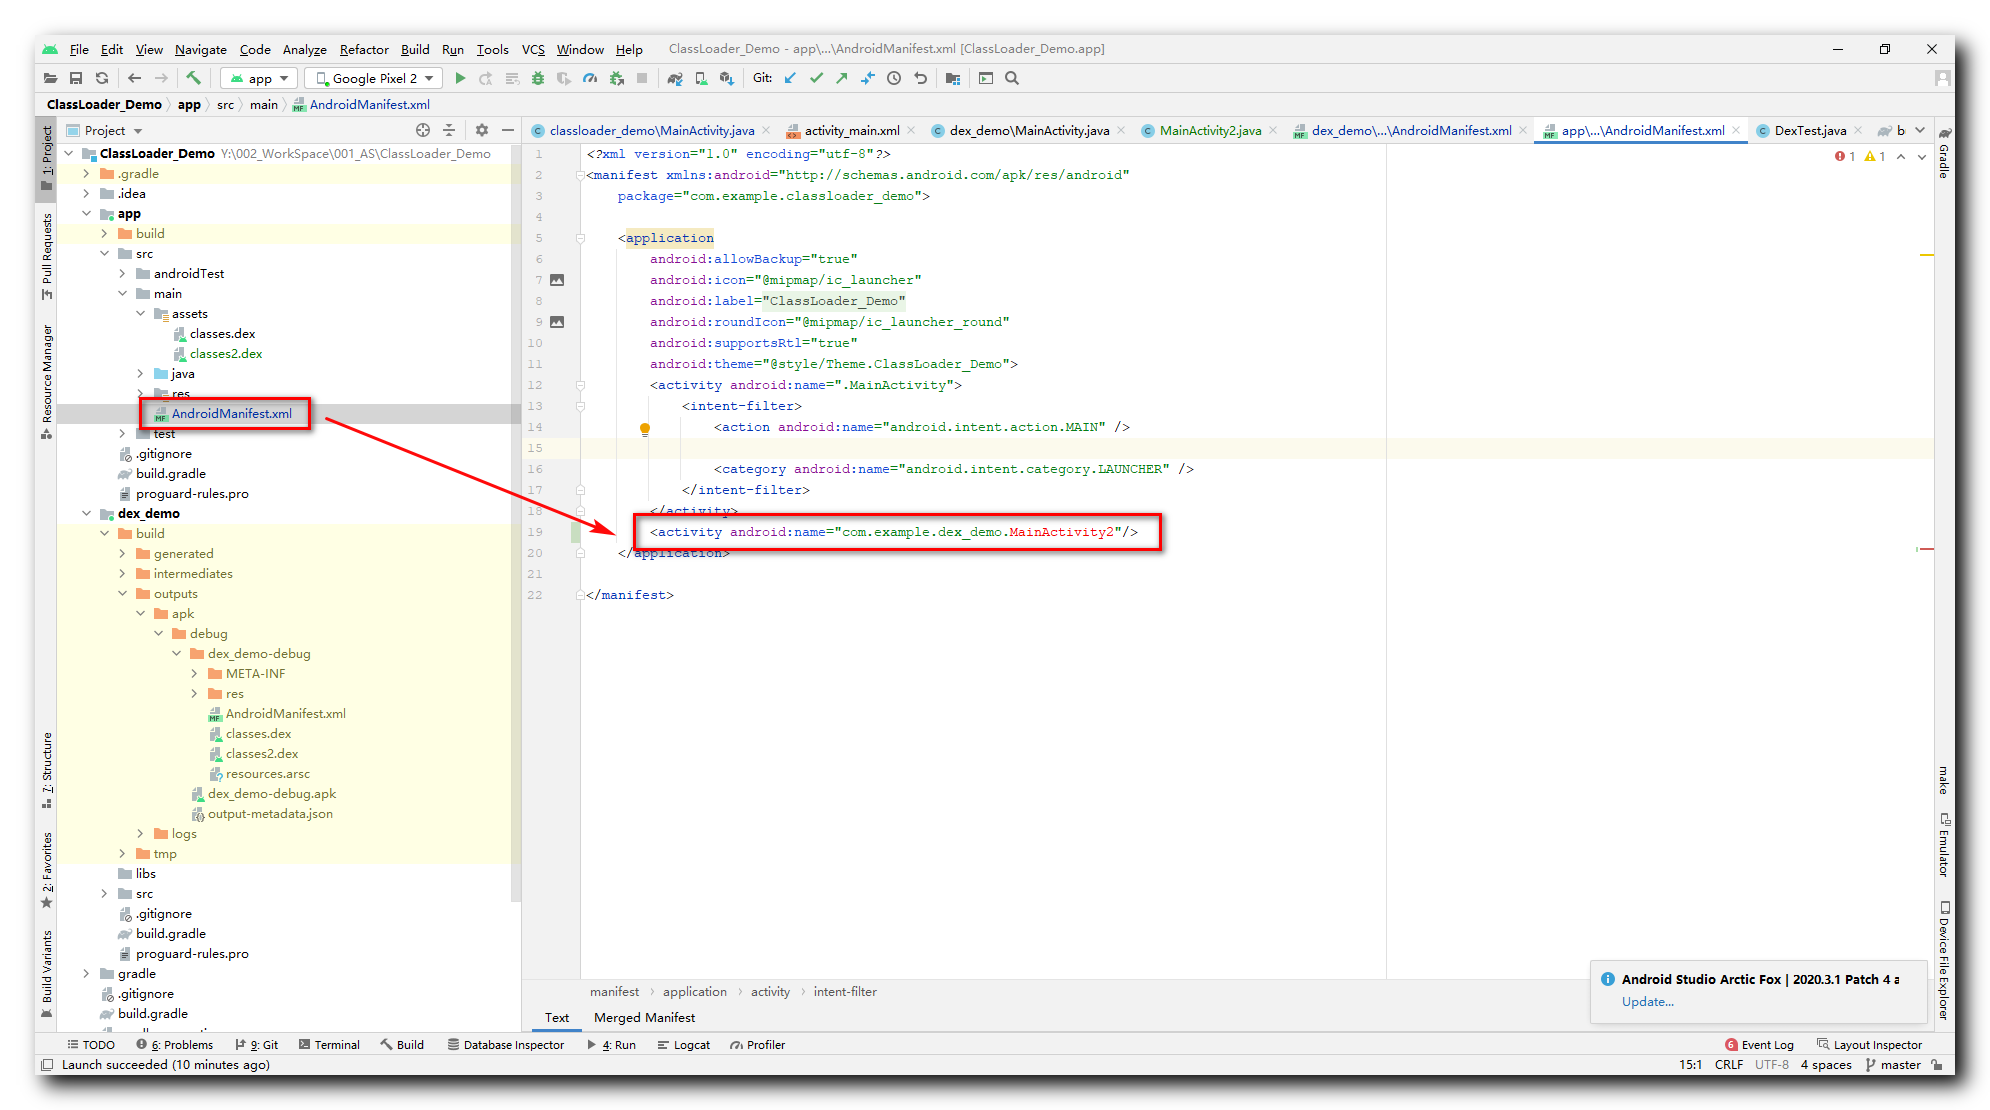Viewport: 1990px width, 1110px height.
Task: Show Git history clock icon
Action: (894, 78)
